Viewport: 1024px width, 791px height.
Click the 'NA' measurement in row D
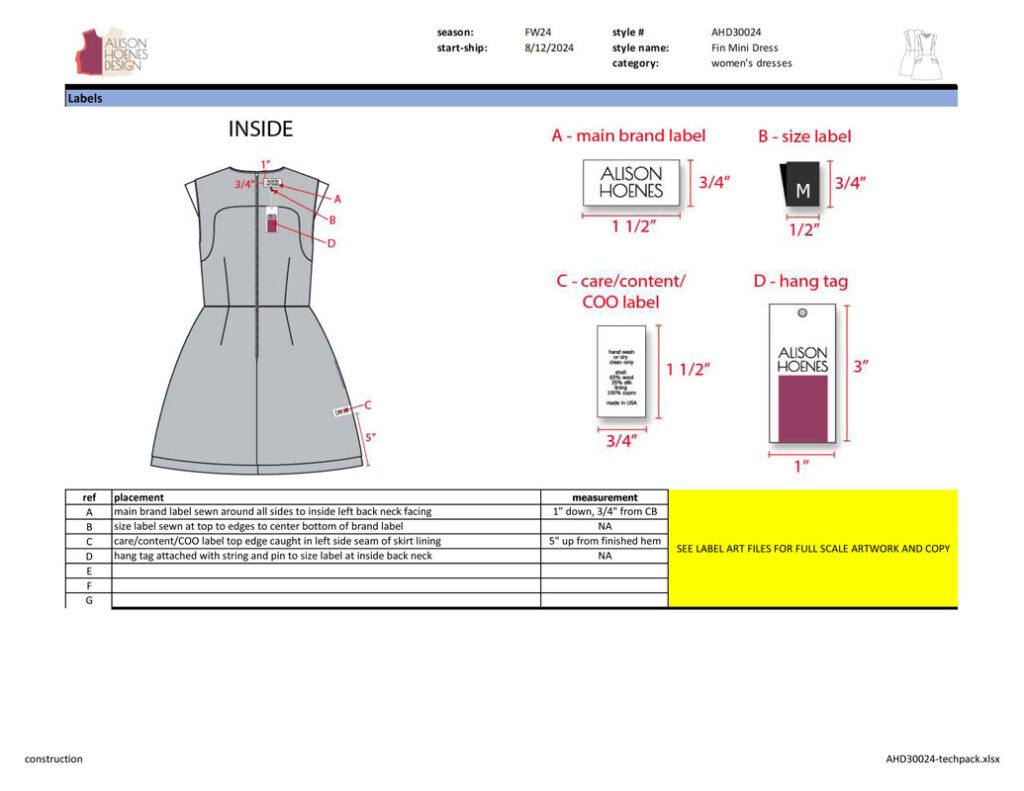pyautogui.click(x=605, y=556)
